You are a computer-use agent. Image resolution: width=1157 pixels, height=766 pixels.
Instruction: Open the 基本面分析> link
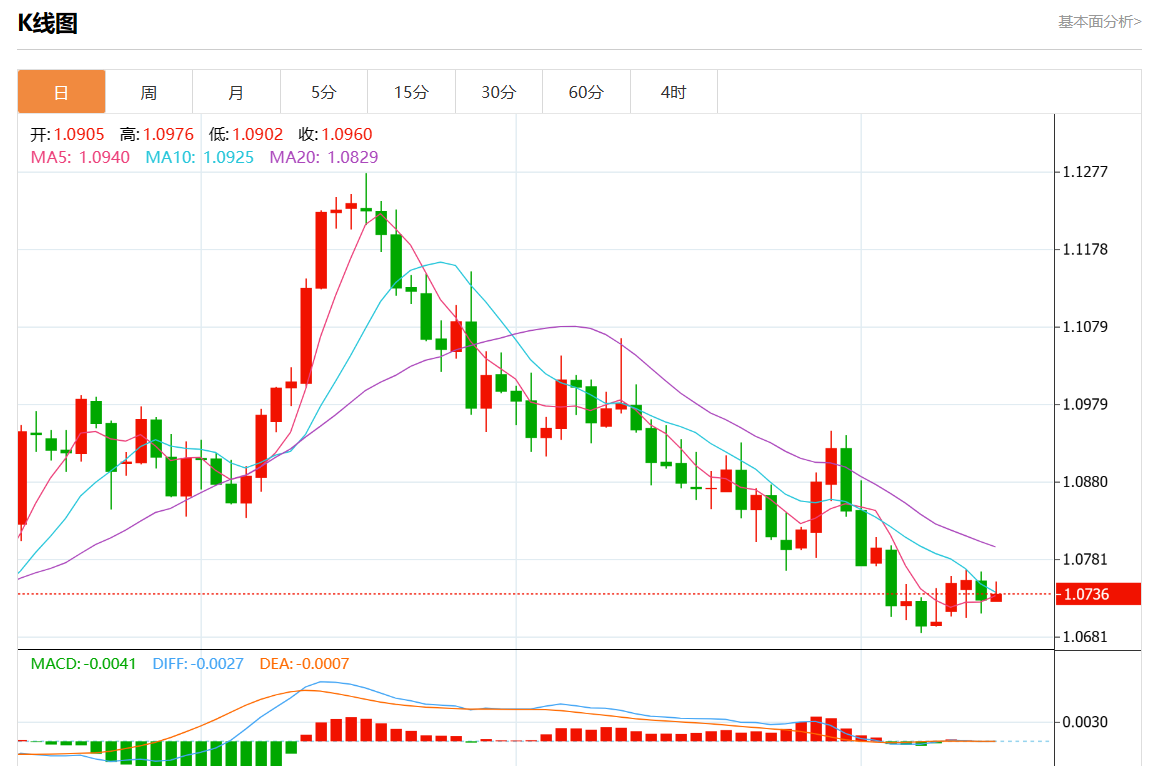click(1099, 22)
